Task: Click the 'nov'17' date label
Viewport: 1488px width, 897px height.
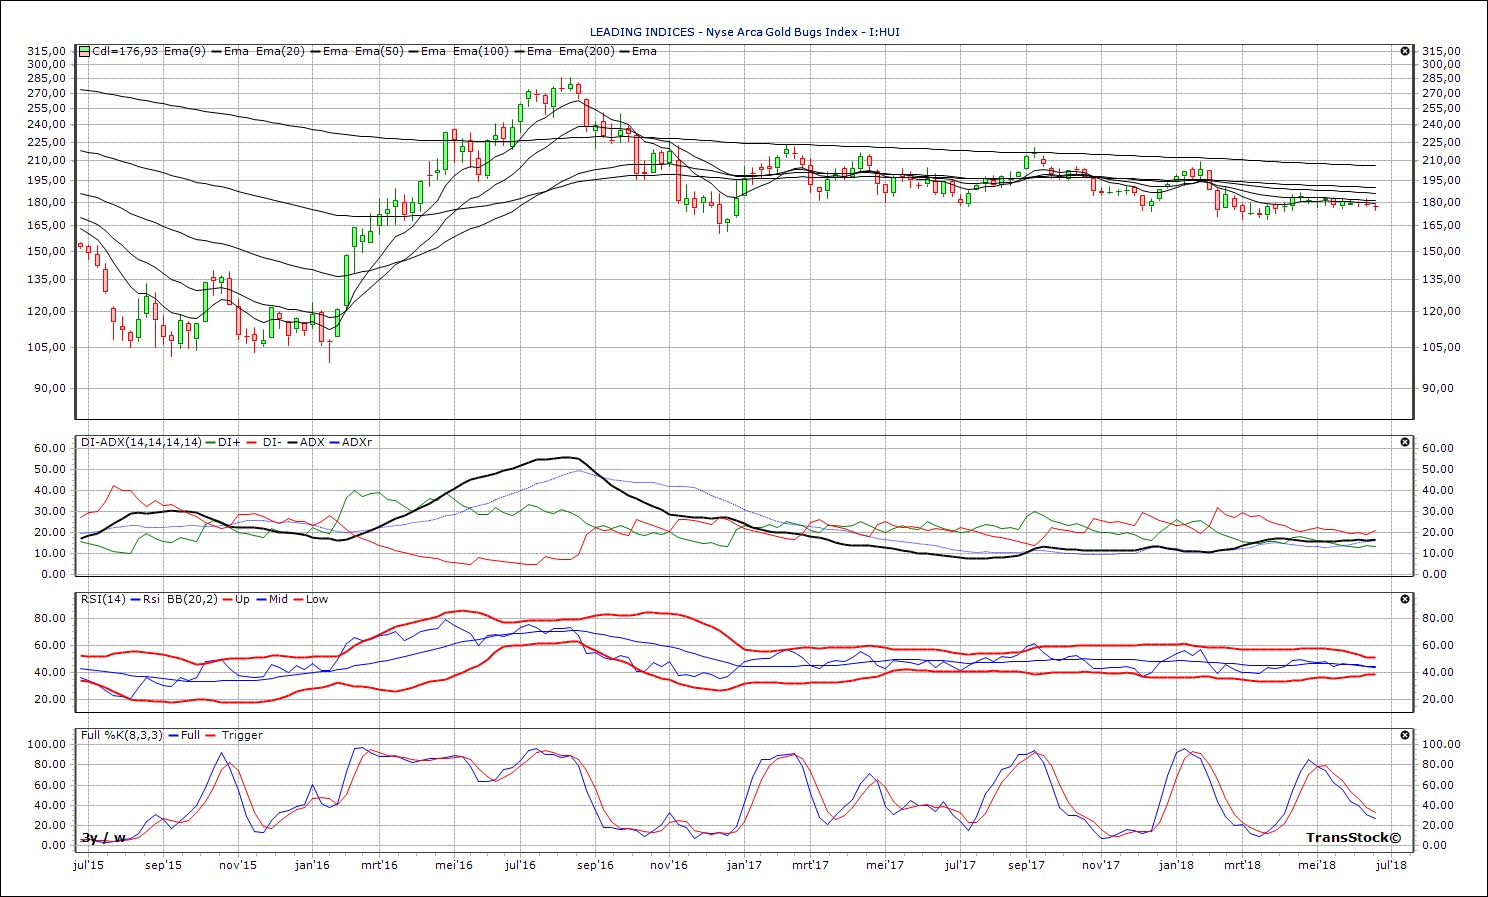Action: (x=1100, y=865)
